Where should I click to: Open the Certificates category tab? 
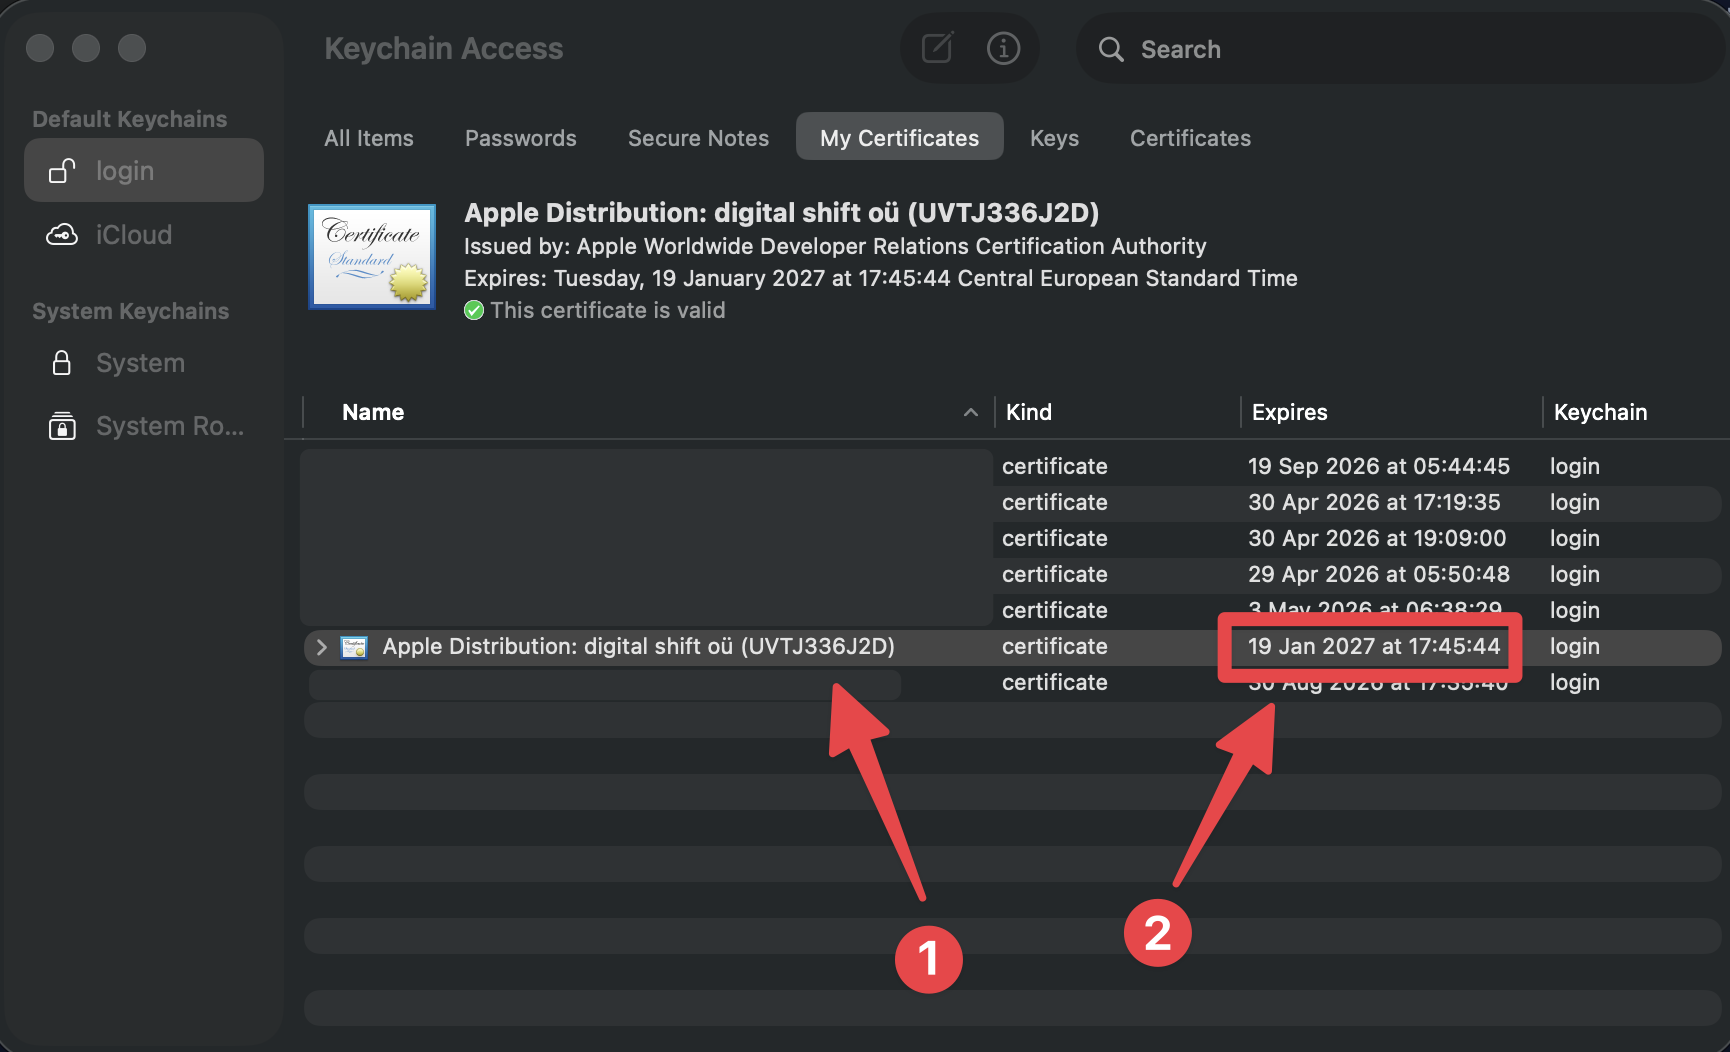pyautogui.click(x=1190, y=138)
